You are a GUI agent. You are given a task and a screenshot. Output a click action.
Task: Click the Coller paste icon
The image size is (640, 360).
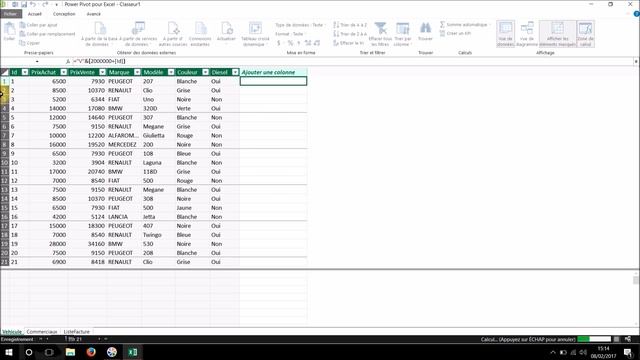(9, 32)
